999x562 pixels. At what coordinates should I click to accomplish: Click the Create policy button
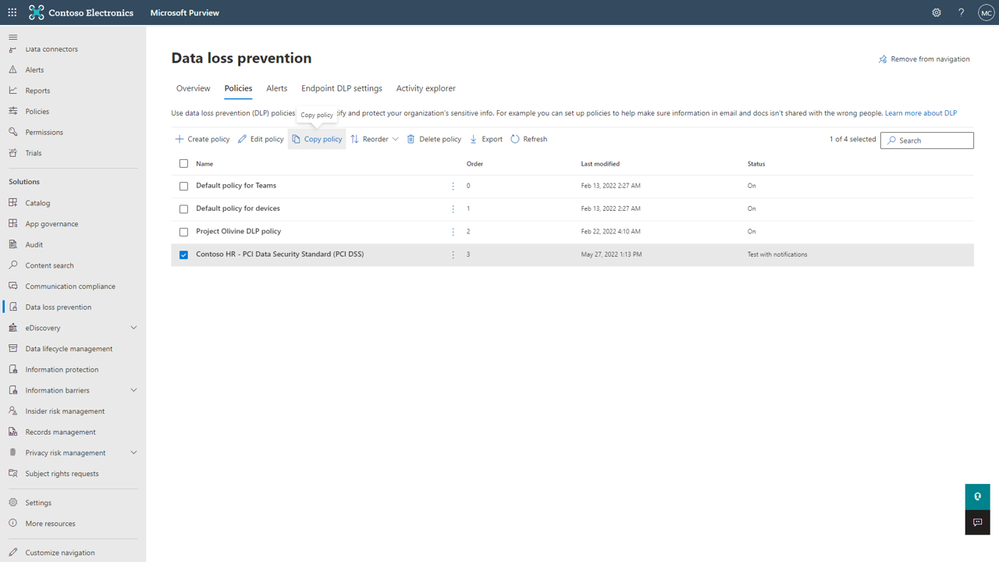pos(202,139)
